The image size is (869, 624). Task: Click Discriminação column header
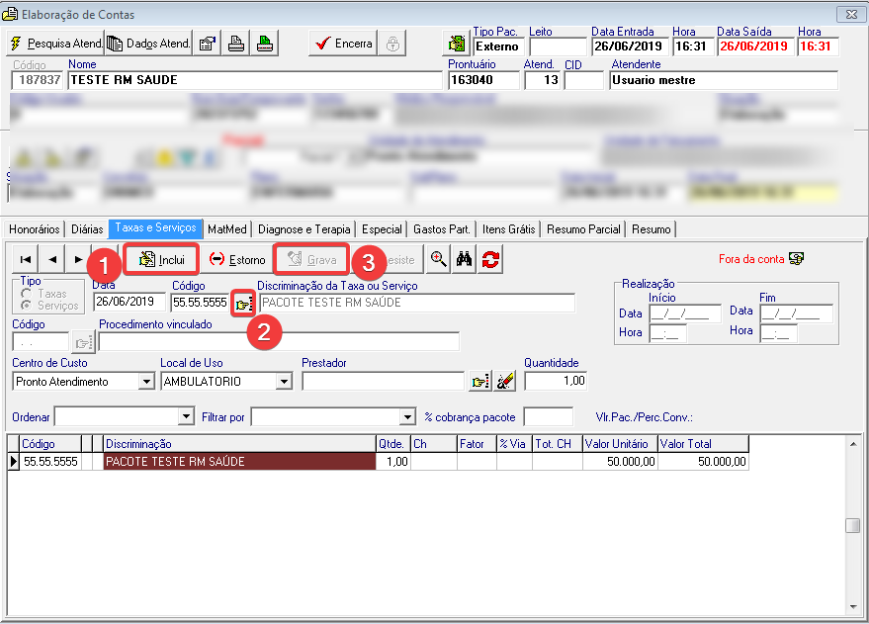[239, 444]
